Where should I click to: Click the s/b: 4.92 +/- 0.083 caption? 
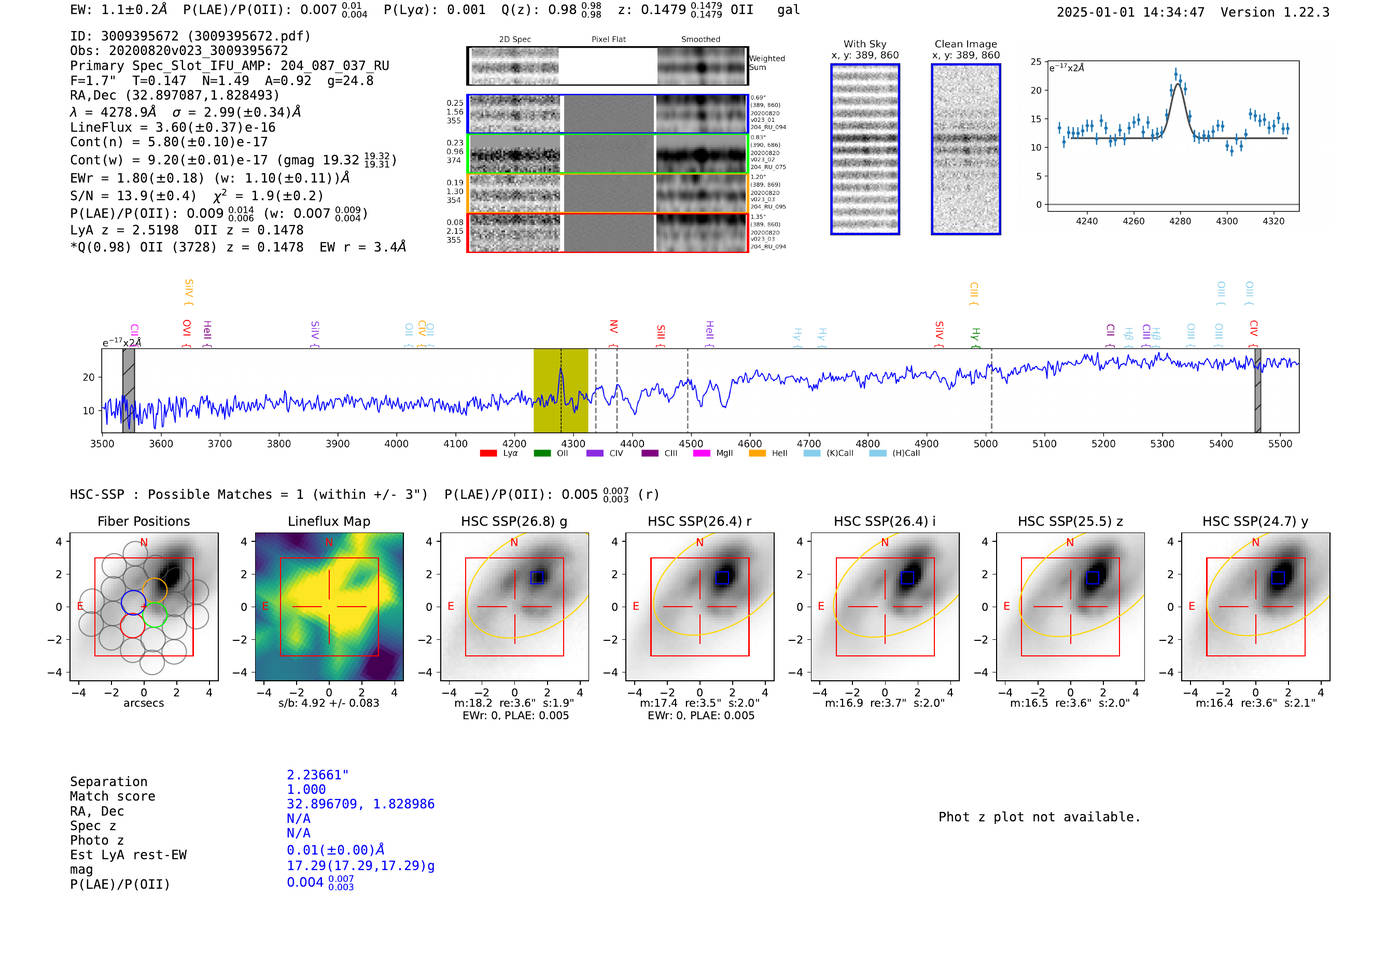click(x=329, y=703)
